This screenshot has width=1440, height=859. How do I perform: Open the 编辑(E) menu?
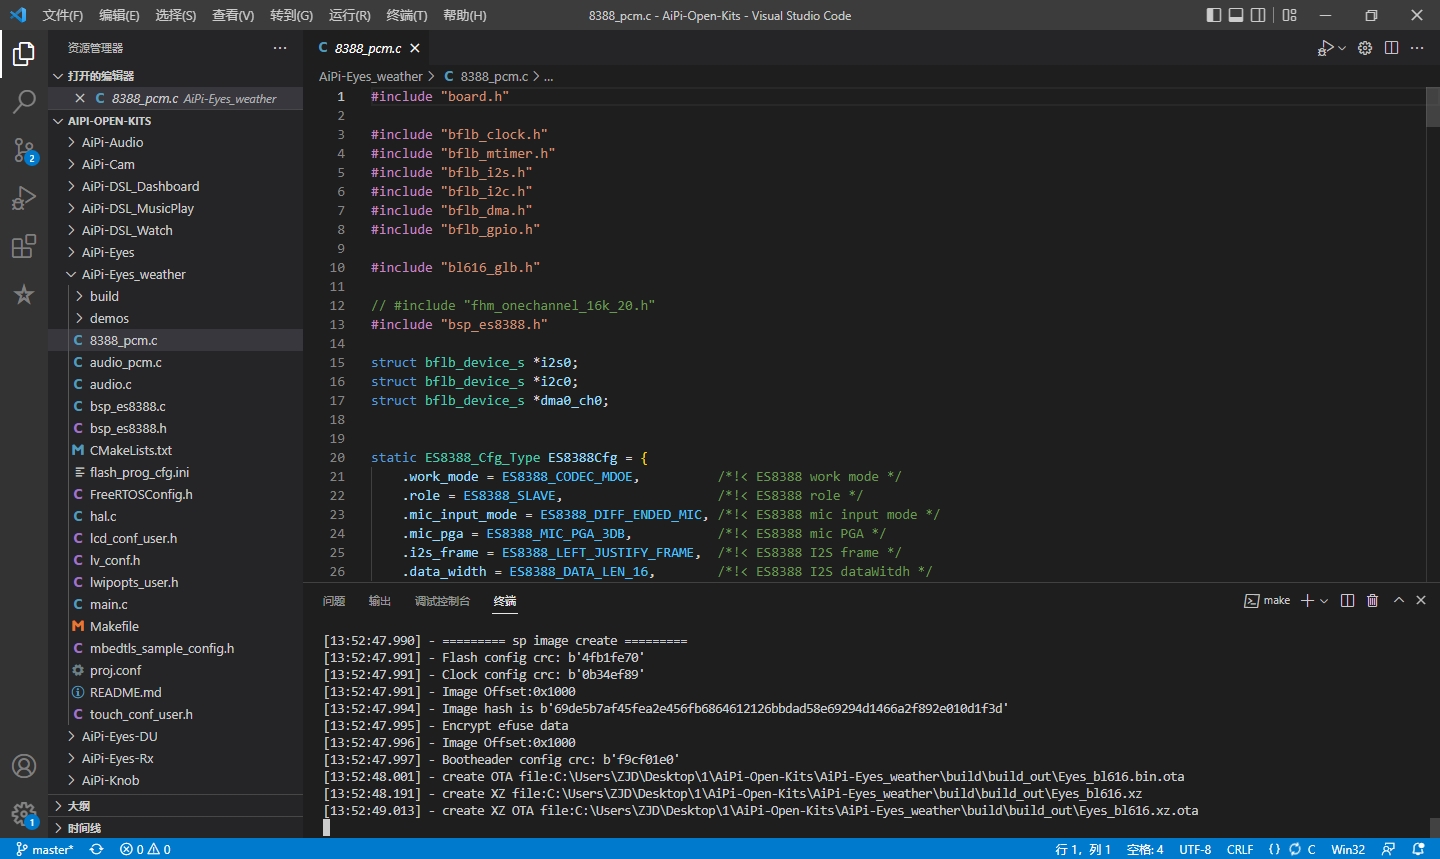point(119,15)
